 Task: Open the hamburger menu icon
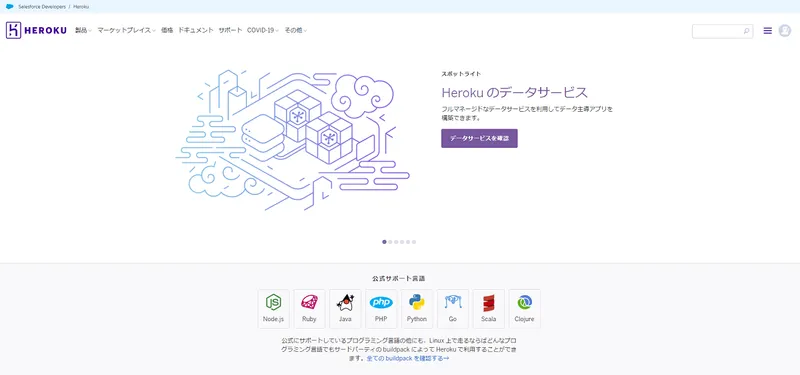767,31
